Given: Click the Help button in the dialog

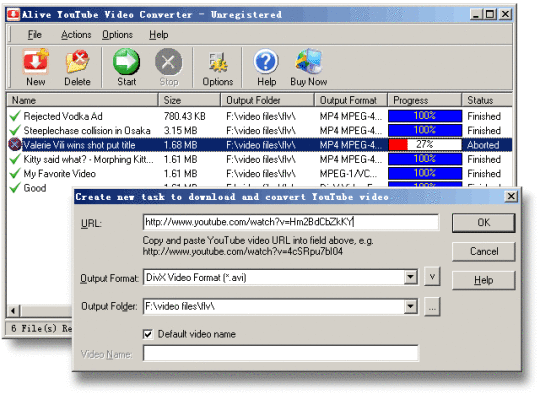Looking at the screenshot, I should pyautogui.click(x=484, y=280).
